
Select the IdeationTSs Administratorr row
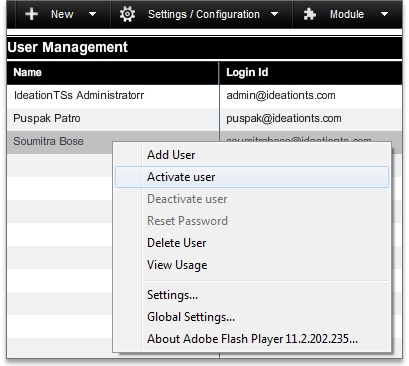coord(204,96)
